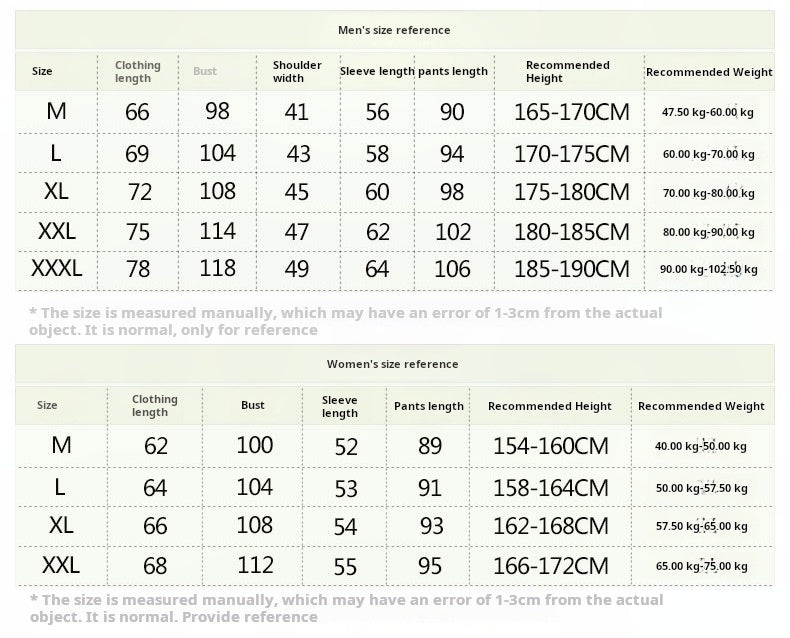Click the 166-172CM recommended height cell
The width and height of the screenshot is (790, 638).
pyautogui.click(x=550, y=566)
